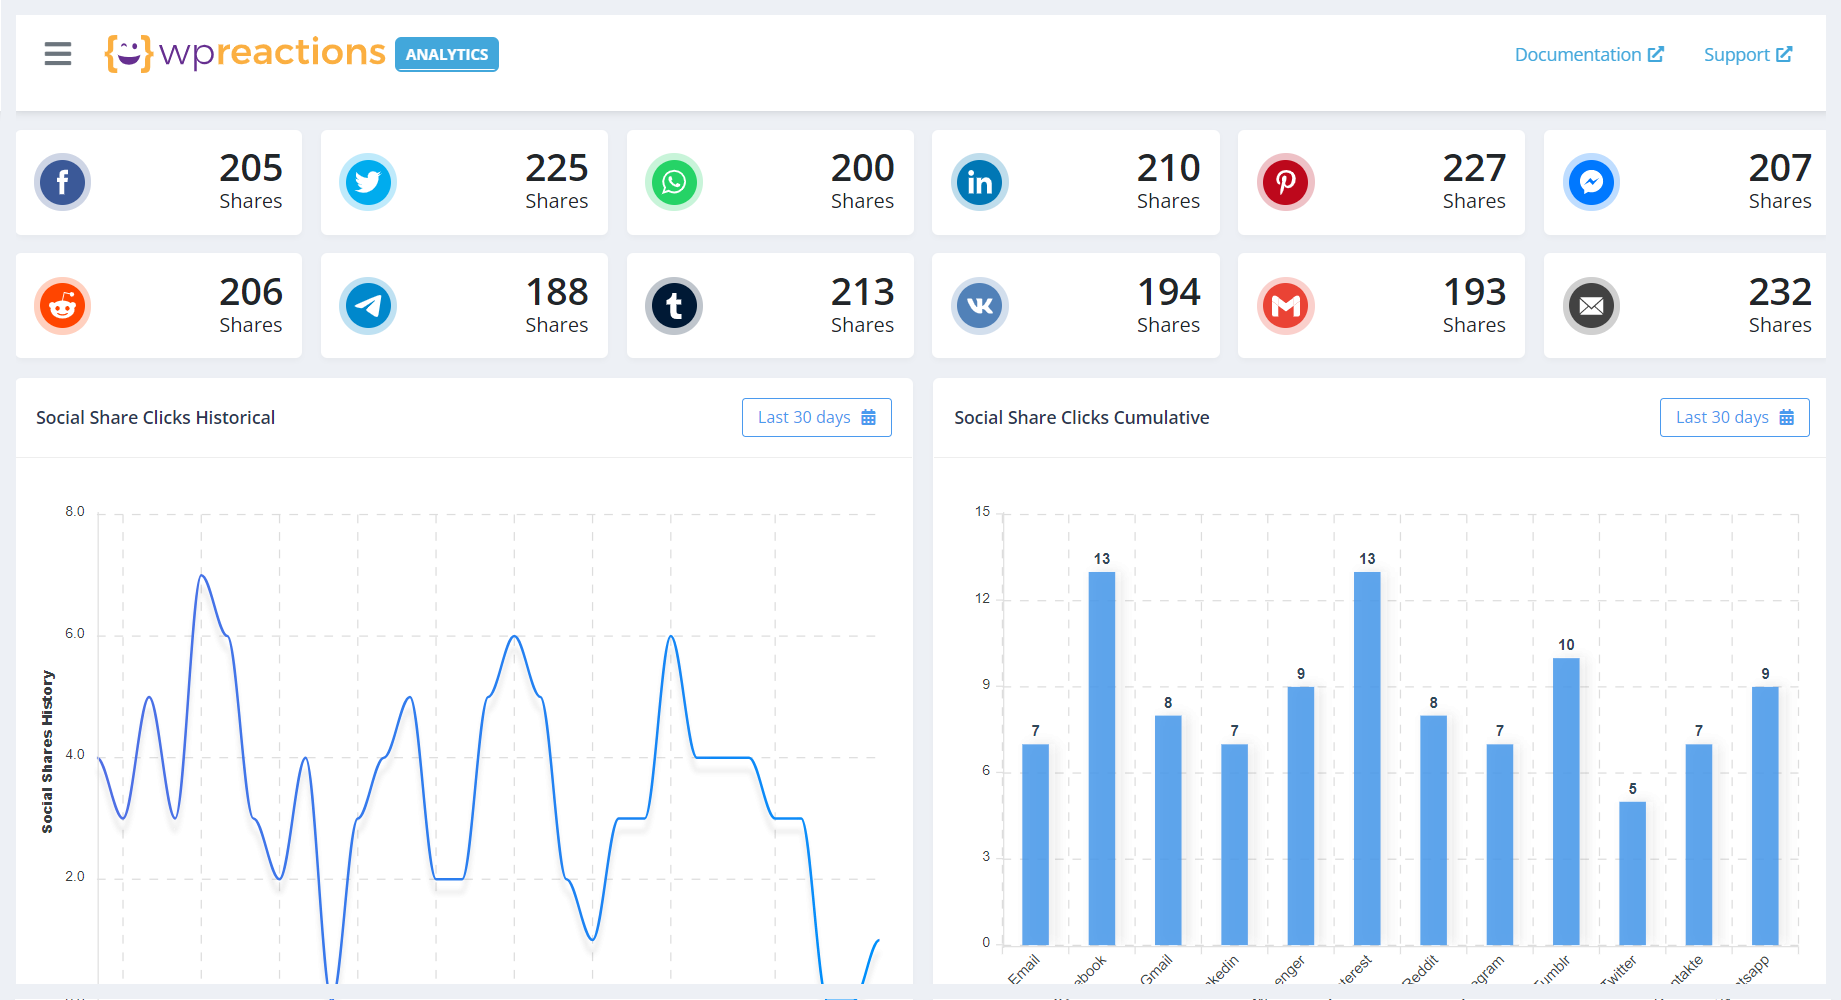Click the 200 Shares count

[863, 181]
